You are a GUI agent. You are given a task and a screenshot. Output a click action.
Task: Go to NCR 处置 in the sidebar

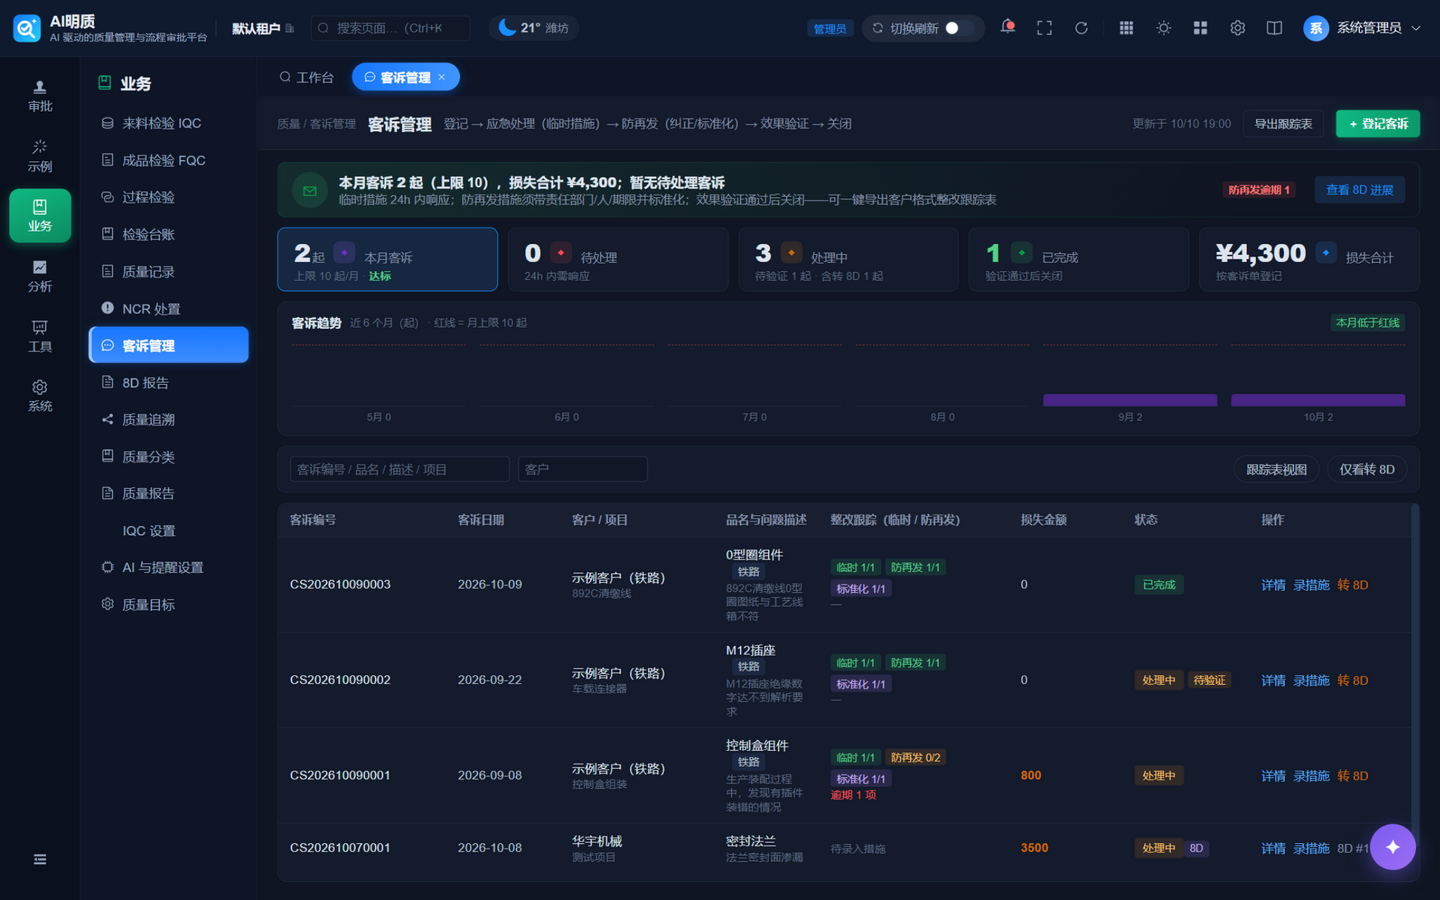point(168,308)
